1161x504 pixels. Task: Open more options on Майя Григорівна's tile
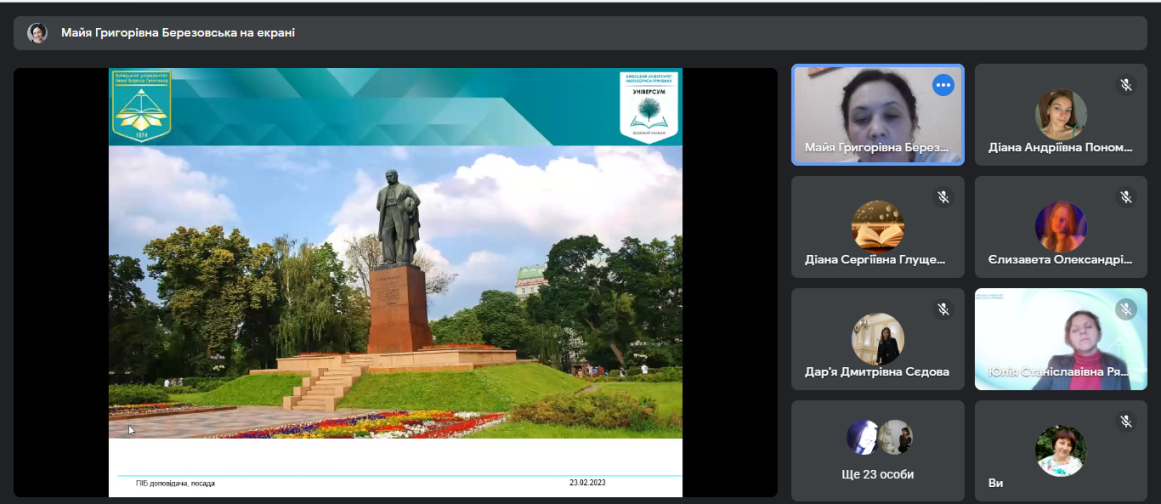click(943, 85)
